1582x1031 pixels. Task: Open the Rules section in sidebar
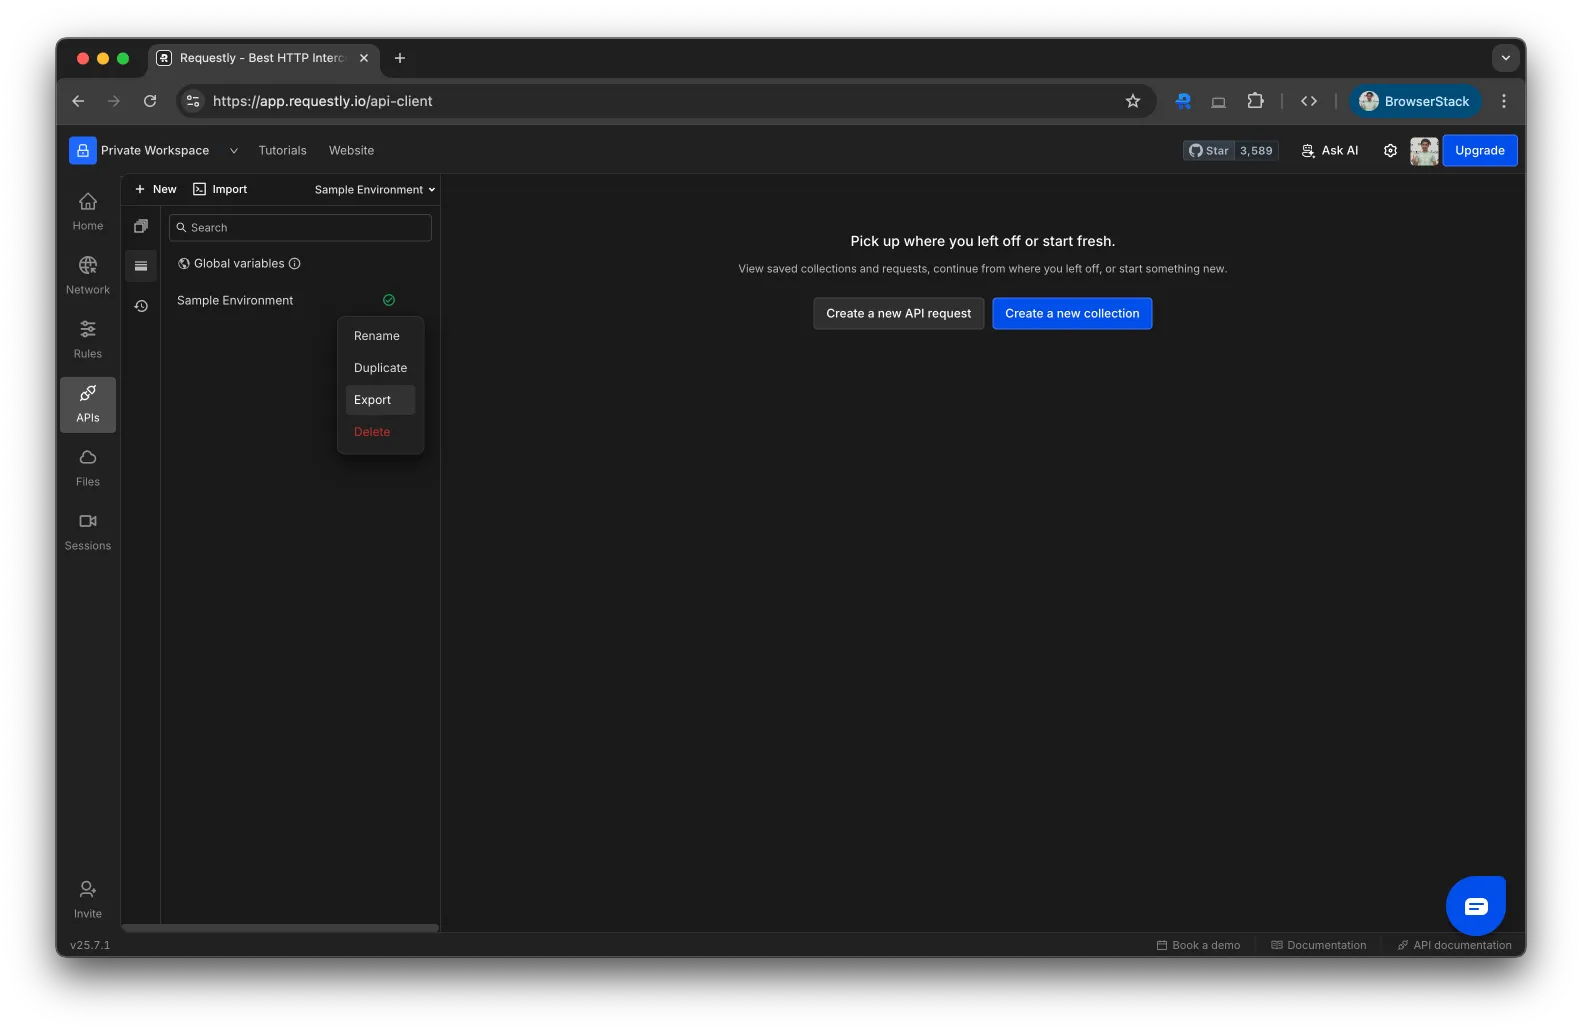point(88,340)
